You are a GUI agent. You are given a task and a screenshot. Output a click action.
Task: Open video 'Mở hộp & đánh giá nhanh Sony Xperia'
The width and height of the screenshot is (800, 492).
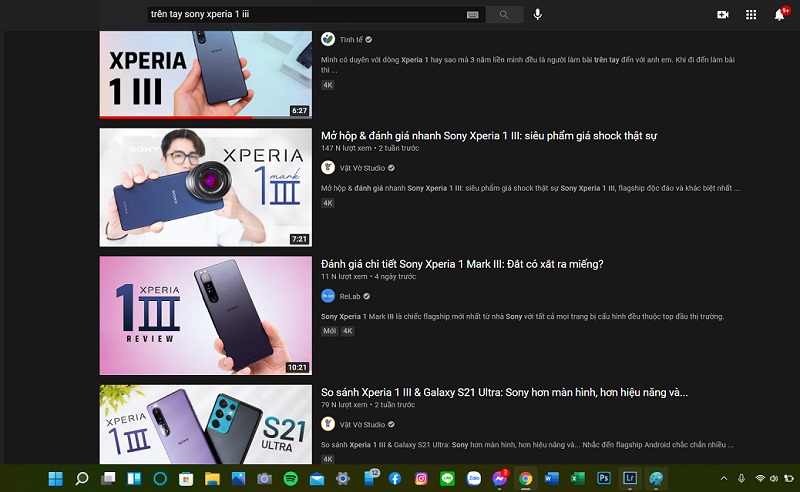pos(489,136)
